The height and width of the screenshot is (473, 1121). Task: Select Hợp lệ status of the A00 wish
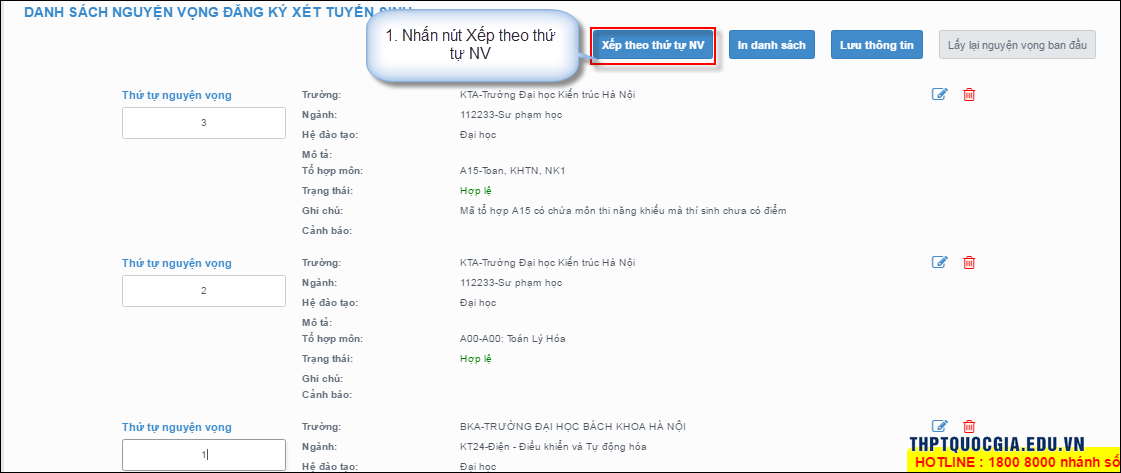[475, 359]
